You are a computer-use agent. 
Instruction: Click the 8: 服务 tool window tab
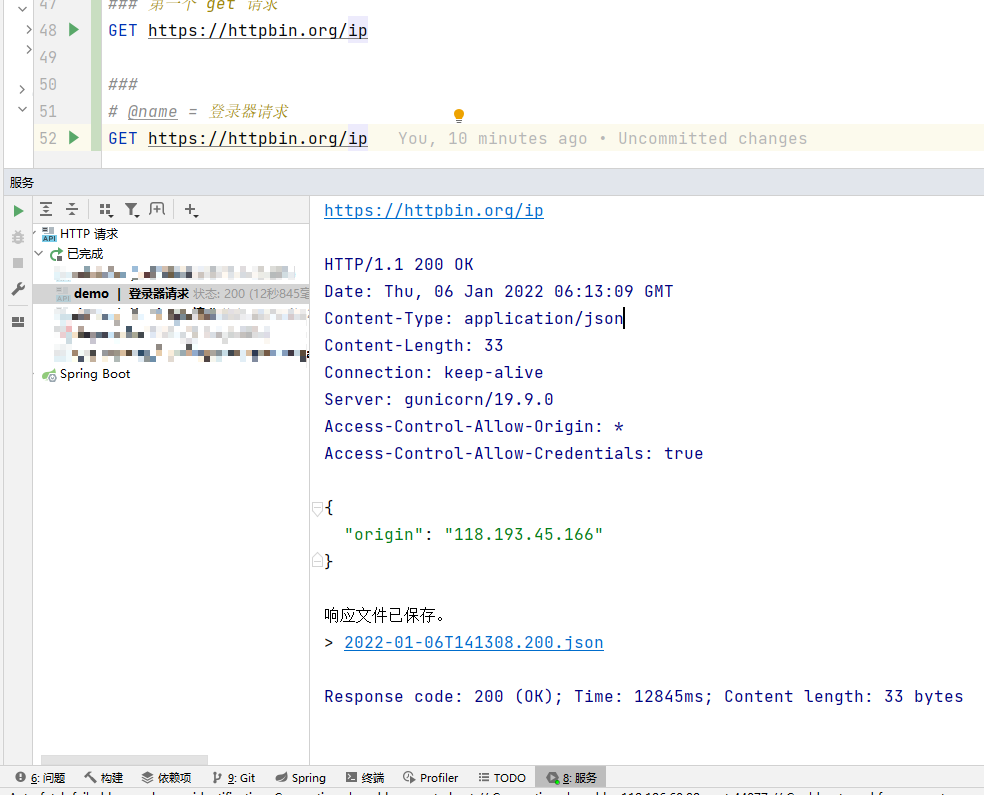pos(571,778)
